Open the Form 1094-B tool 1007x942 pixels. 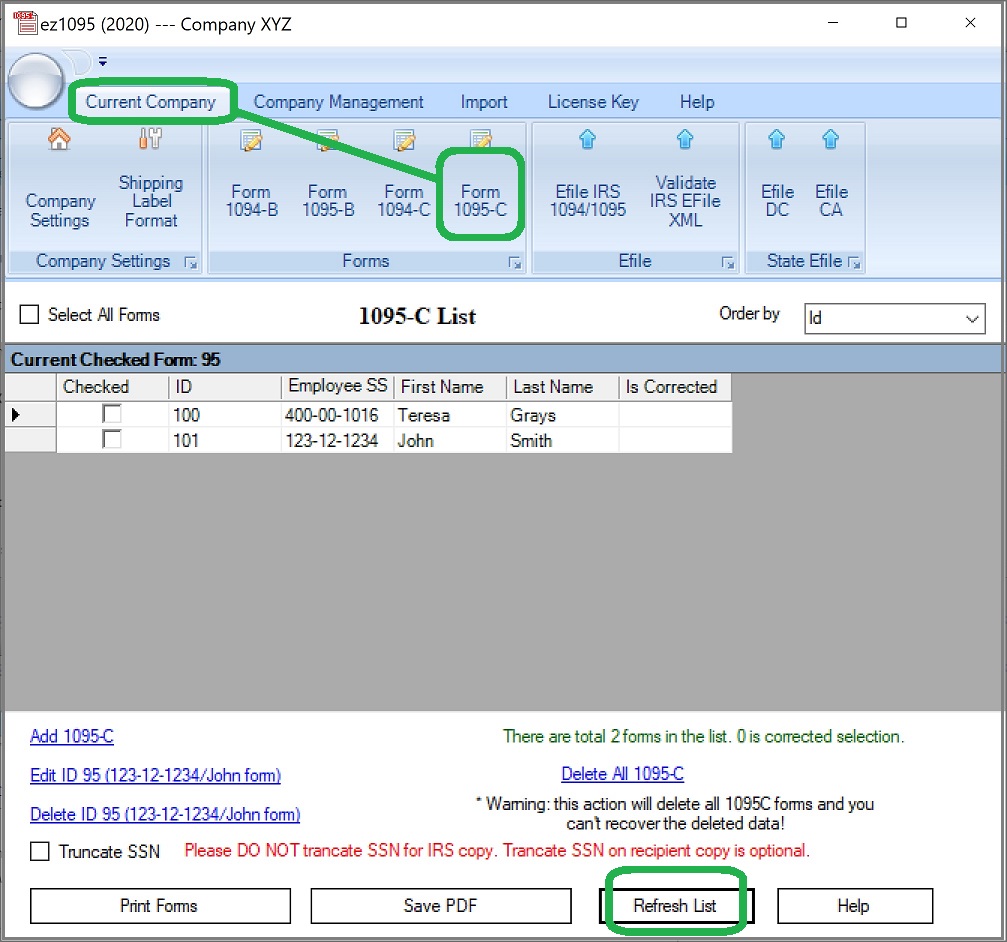(251, 192)
